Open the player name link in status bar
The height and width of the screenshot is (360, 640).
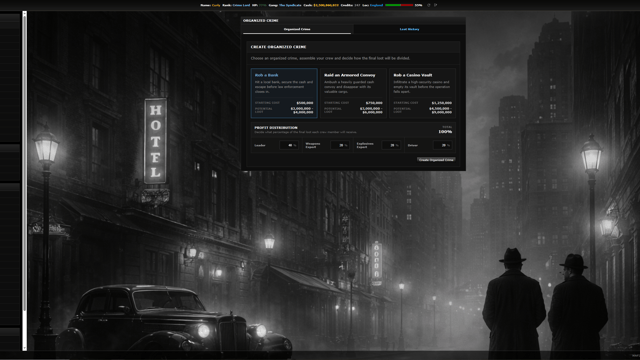(216, 5)
